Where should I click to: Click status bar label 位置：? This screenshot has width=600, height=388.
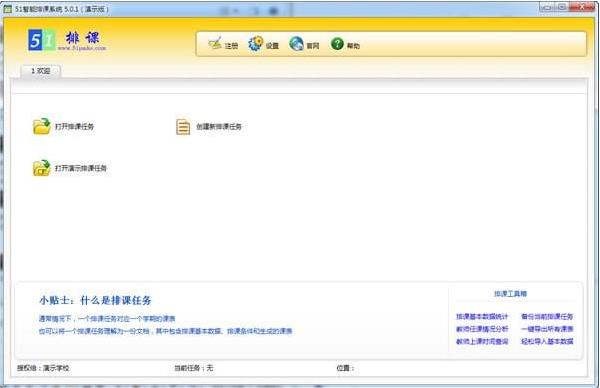[x=345, y=368]
